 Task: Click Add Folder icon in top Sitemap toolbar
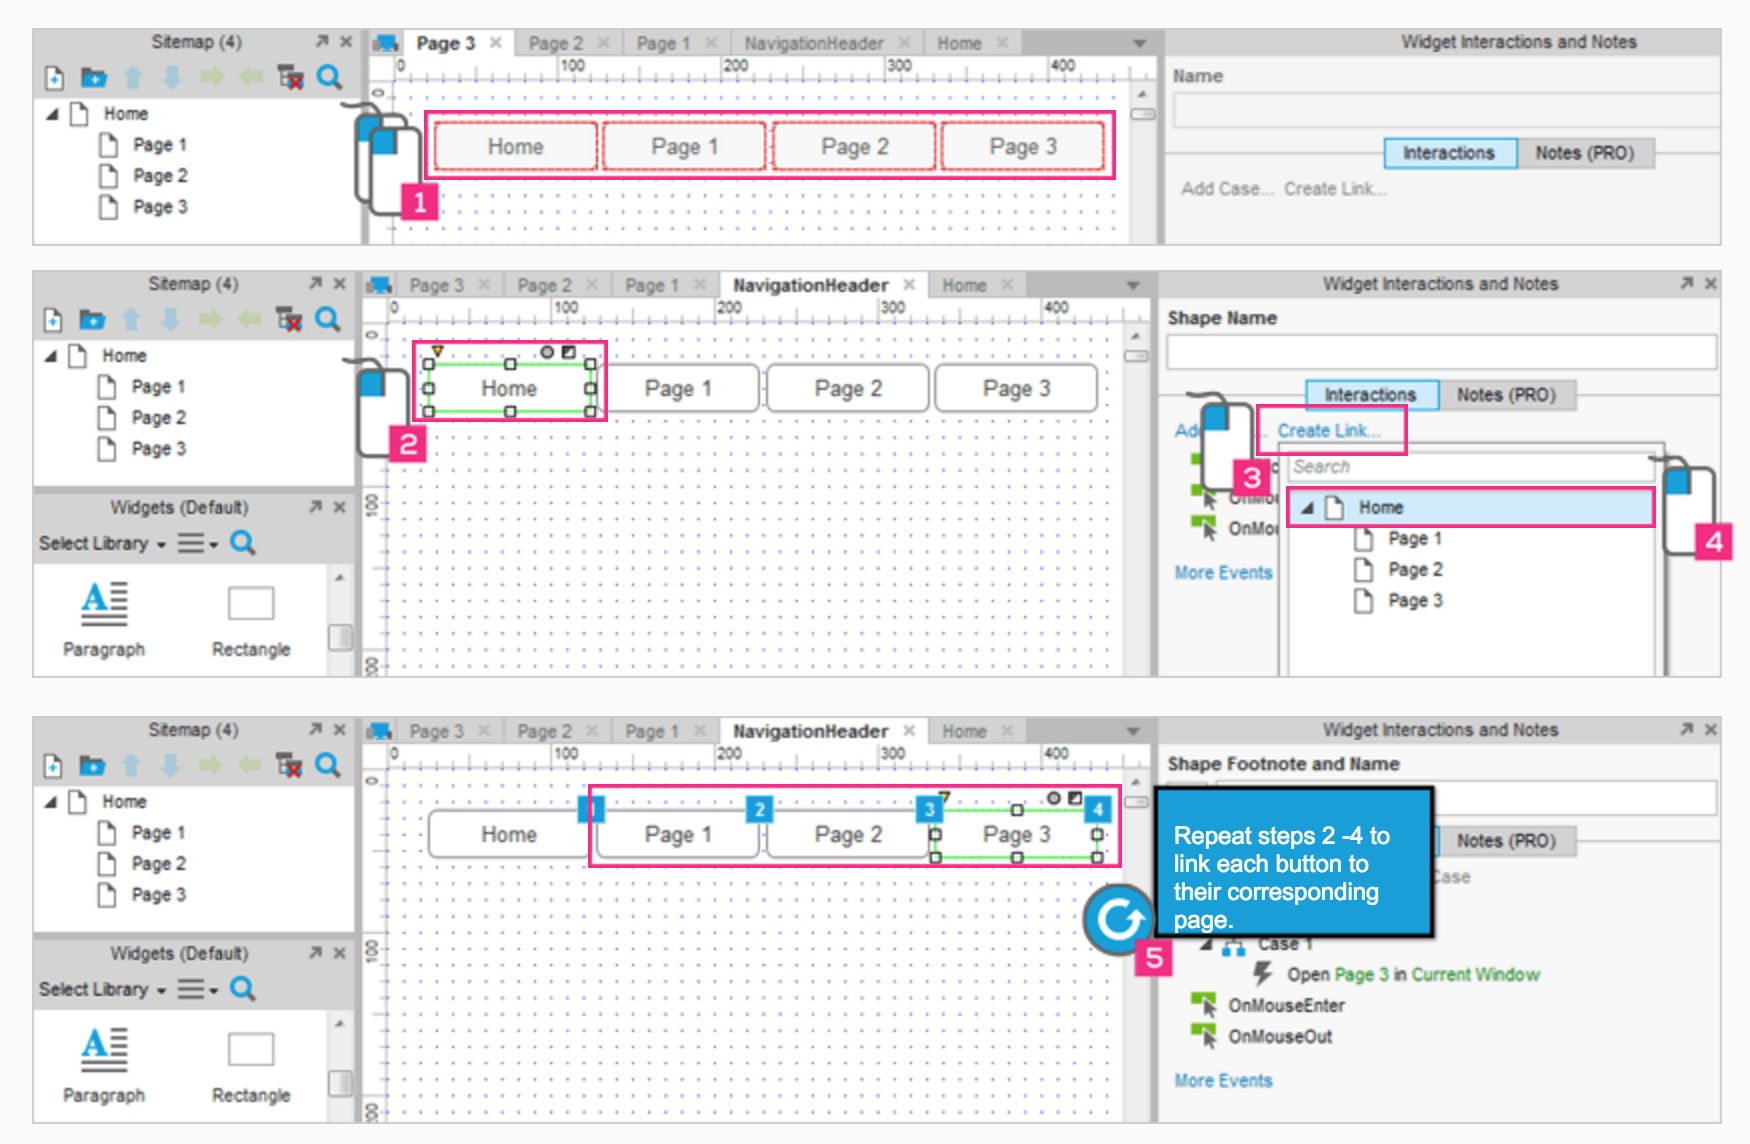coord(94,78)
